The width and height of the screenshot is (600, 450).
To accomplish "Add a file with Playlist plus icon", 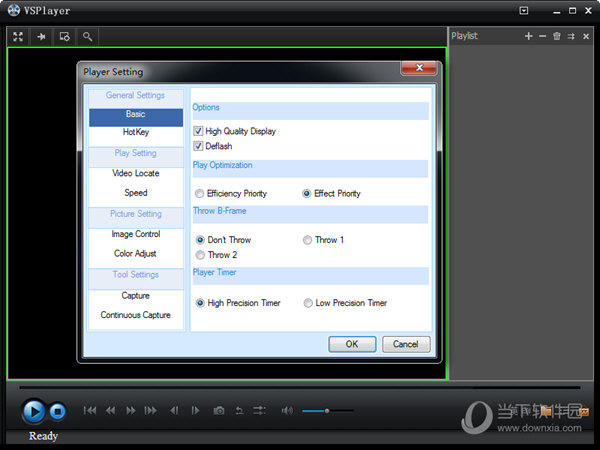I will [x=529, y=36].
